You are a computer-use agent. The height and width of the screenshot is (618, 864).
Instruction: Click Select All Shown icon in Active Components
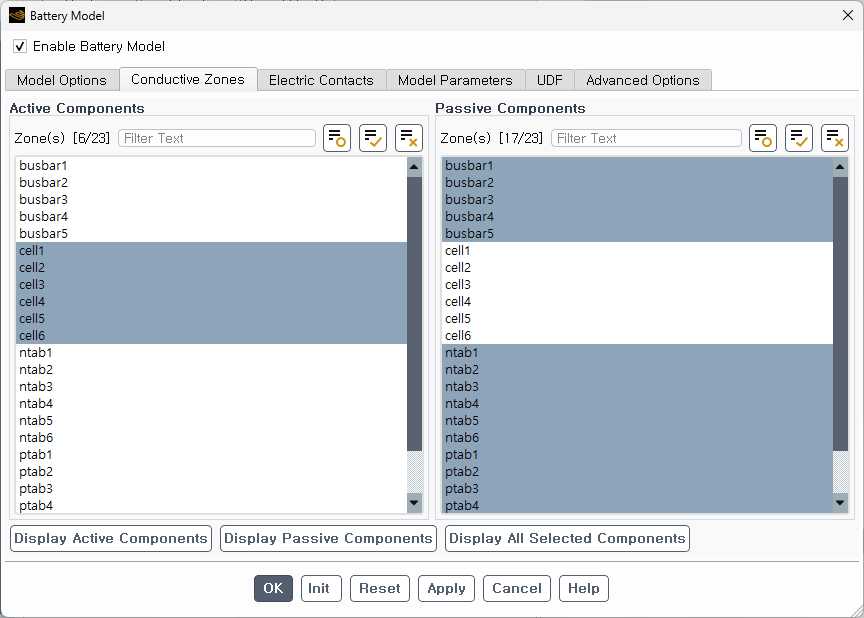(373, 138)
